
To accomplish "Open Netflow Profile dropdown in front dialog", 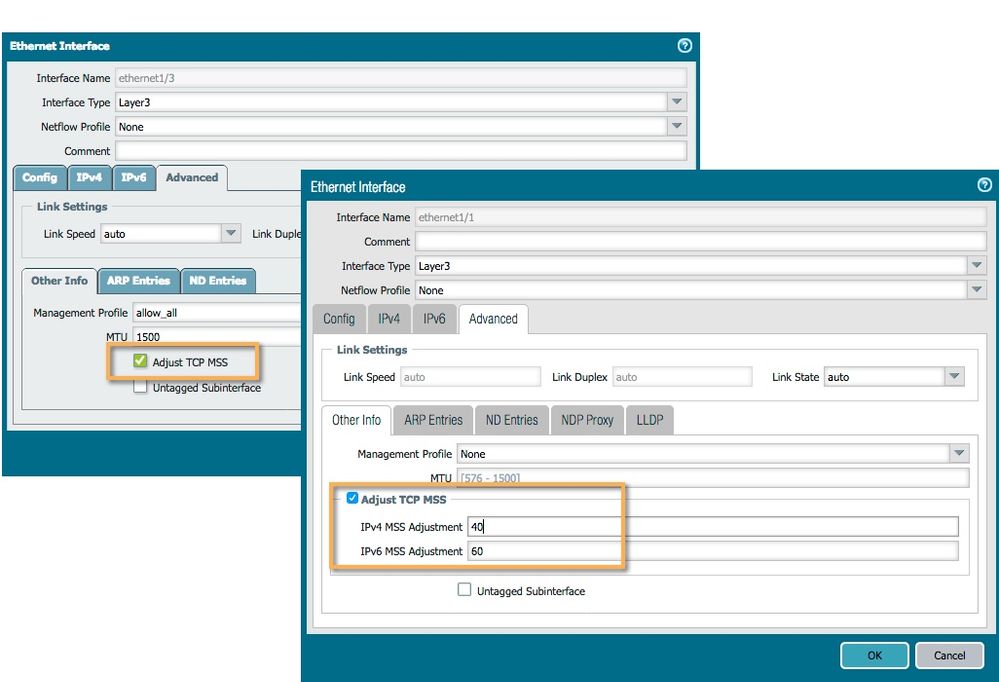I will tap(976, 290).
